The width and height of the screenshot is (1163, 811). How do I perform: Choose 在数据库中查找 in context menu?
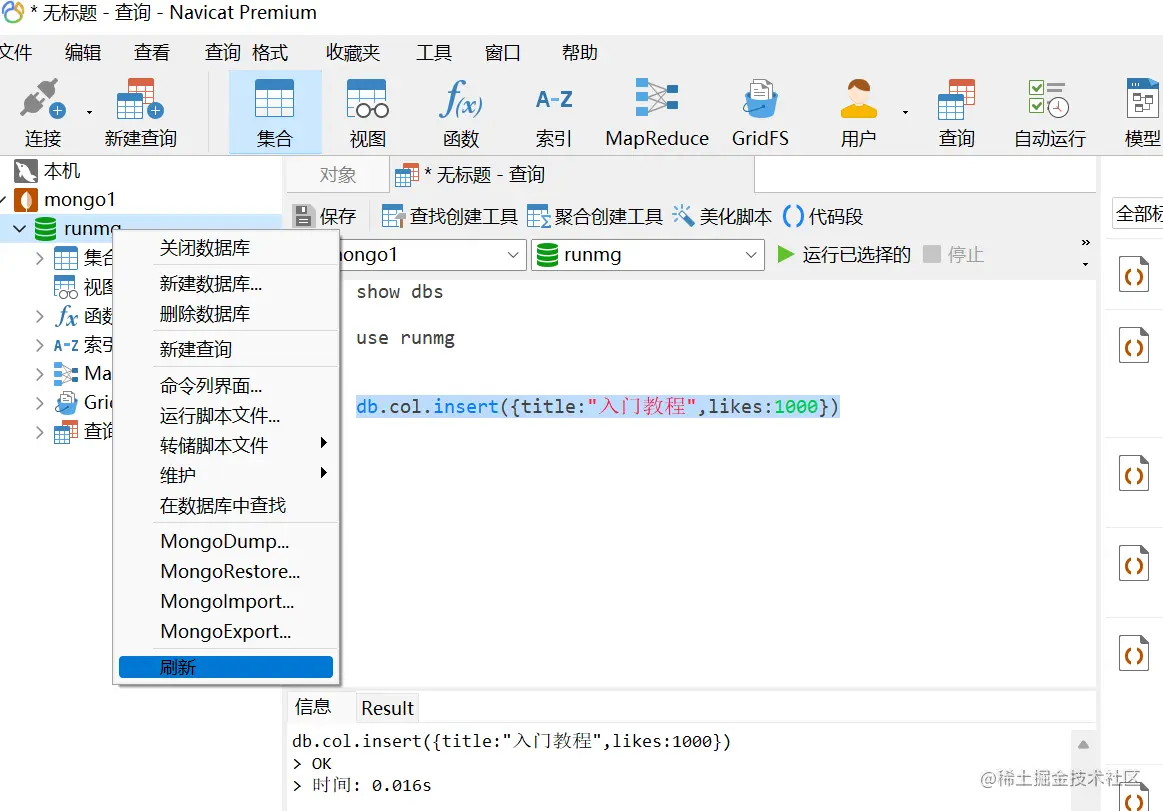pos(227,505)
